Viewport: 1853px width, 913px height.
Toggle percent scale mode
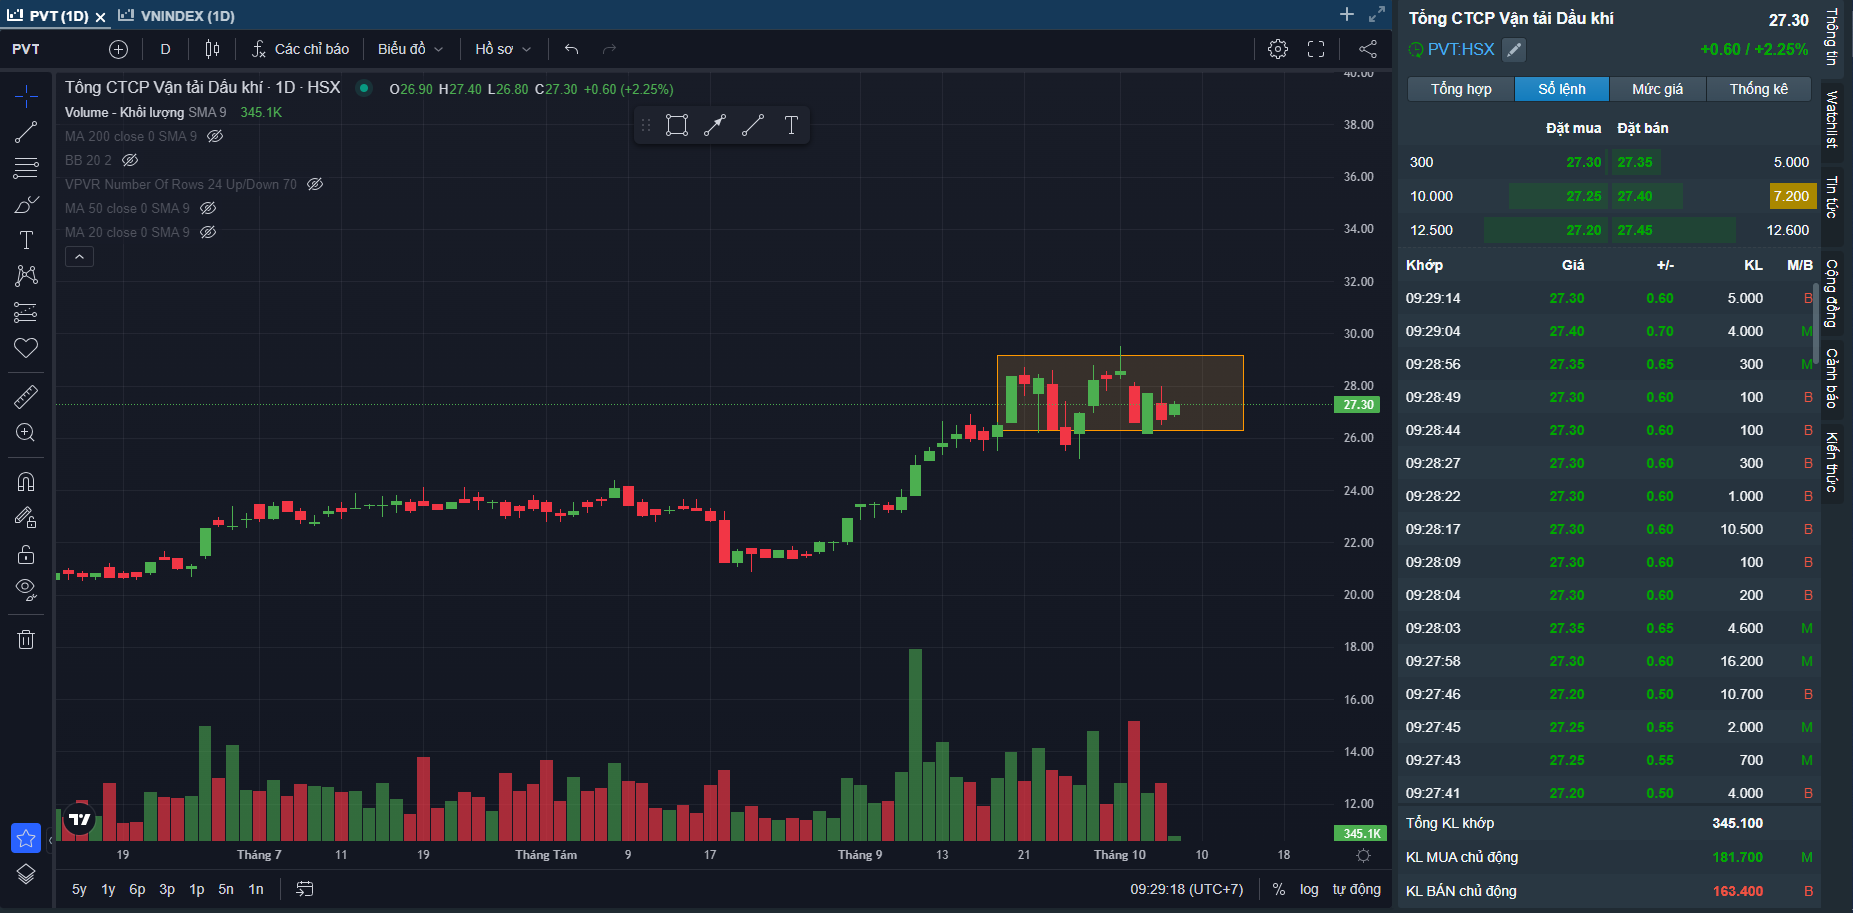(x=1278, y=889)
